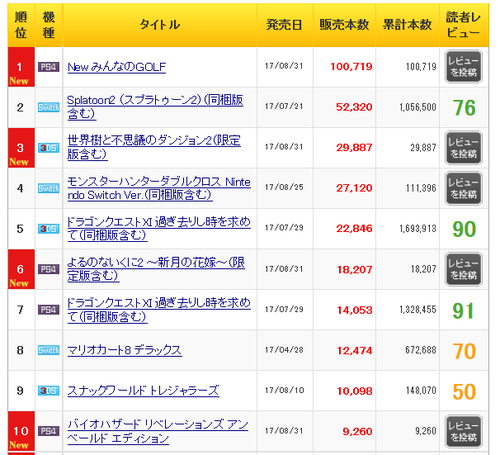Click the 読者レビュー column header

point(464,25)
